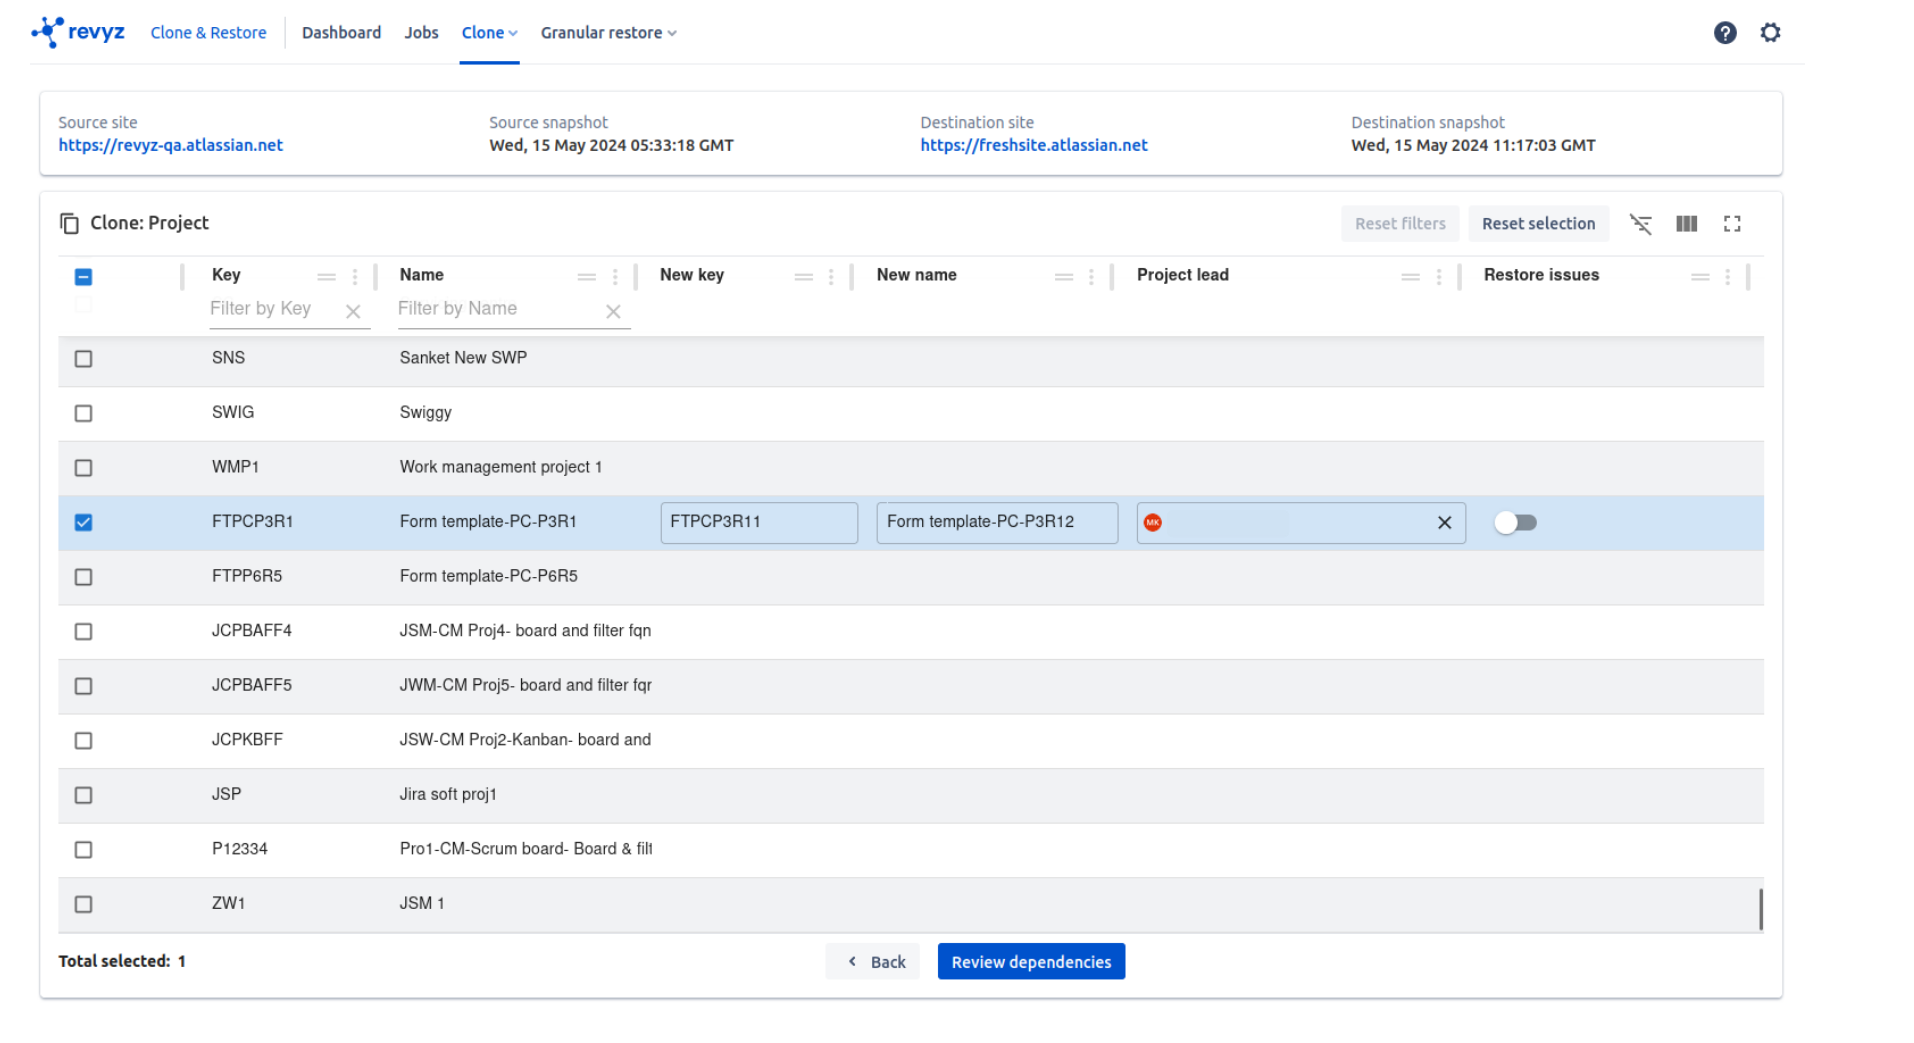Screen dimensions: 1914x1043
Task: Select the SWIG project checkbox
Action: pos(84,413)
